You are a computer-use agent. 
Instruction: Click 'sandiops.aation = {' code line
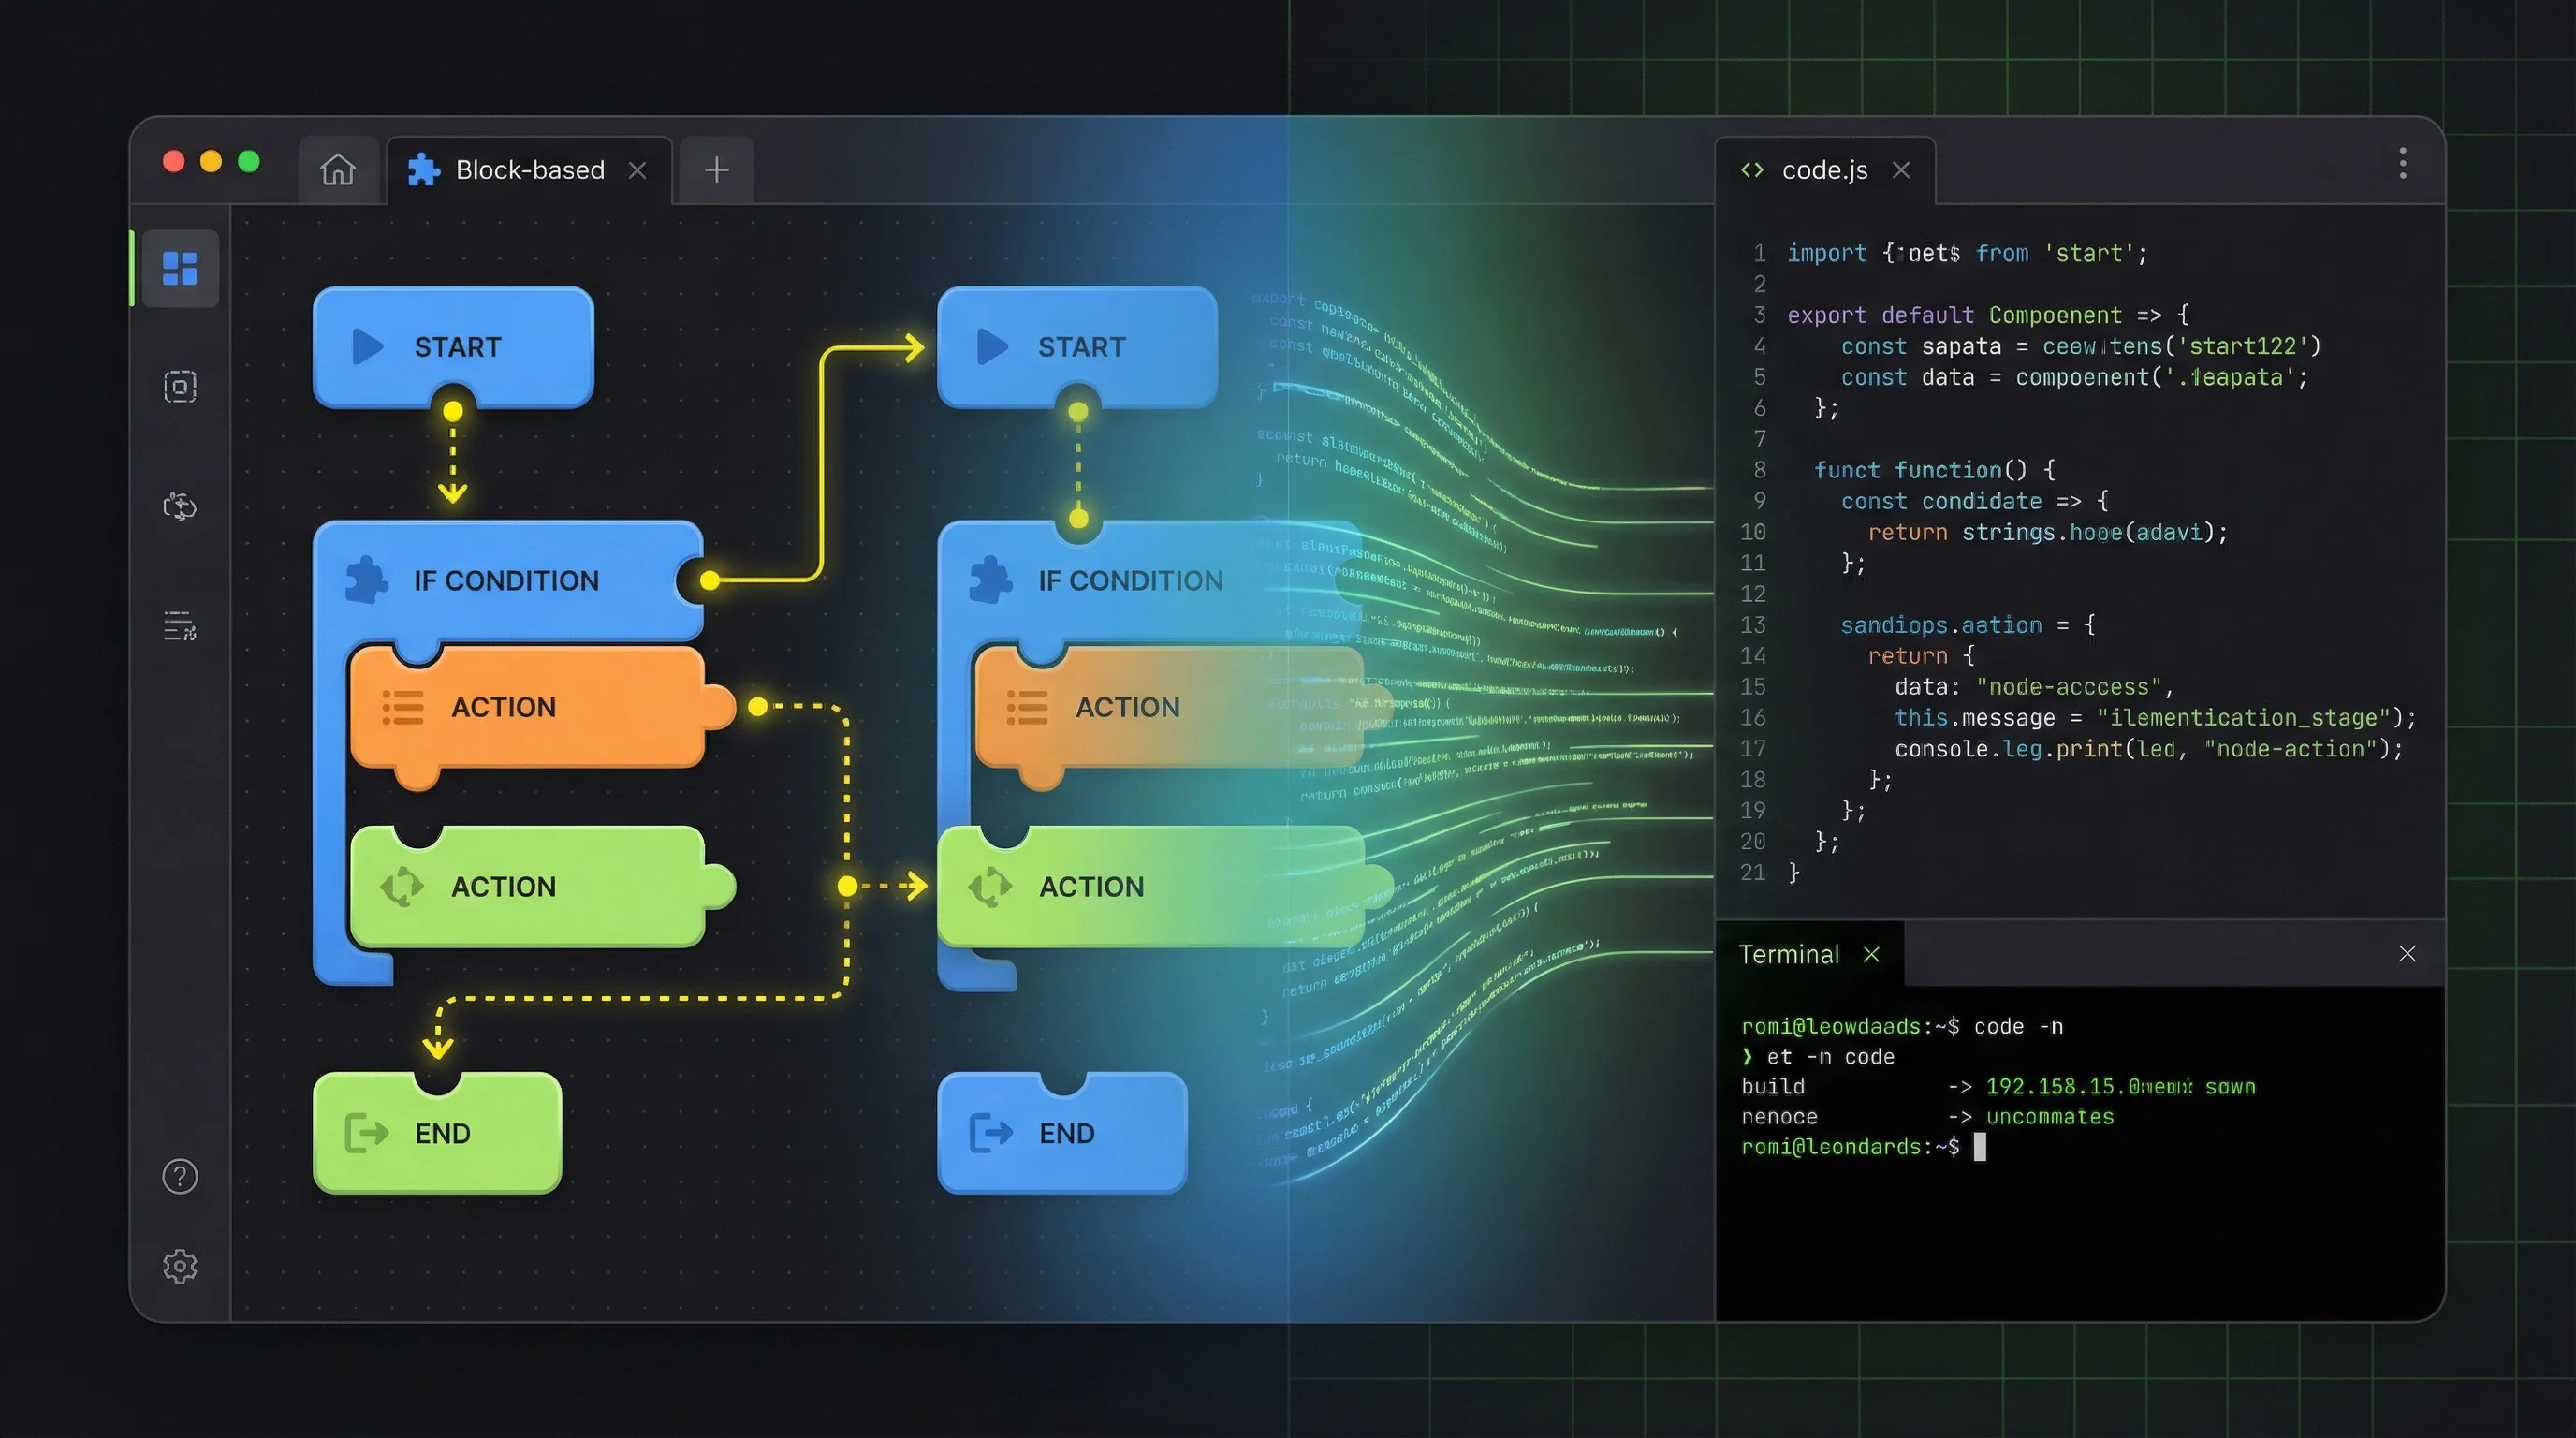(x=1967, y=625)
